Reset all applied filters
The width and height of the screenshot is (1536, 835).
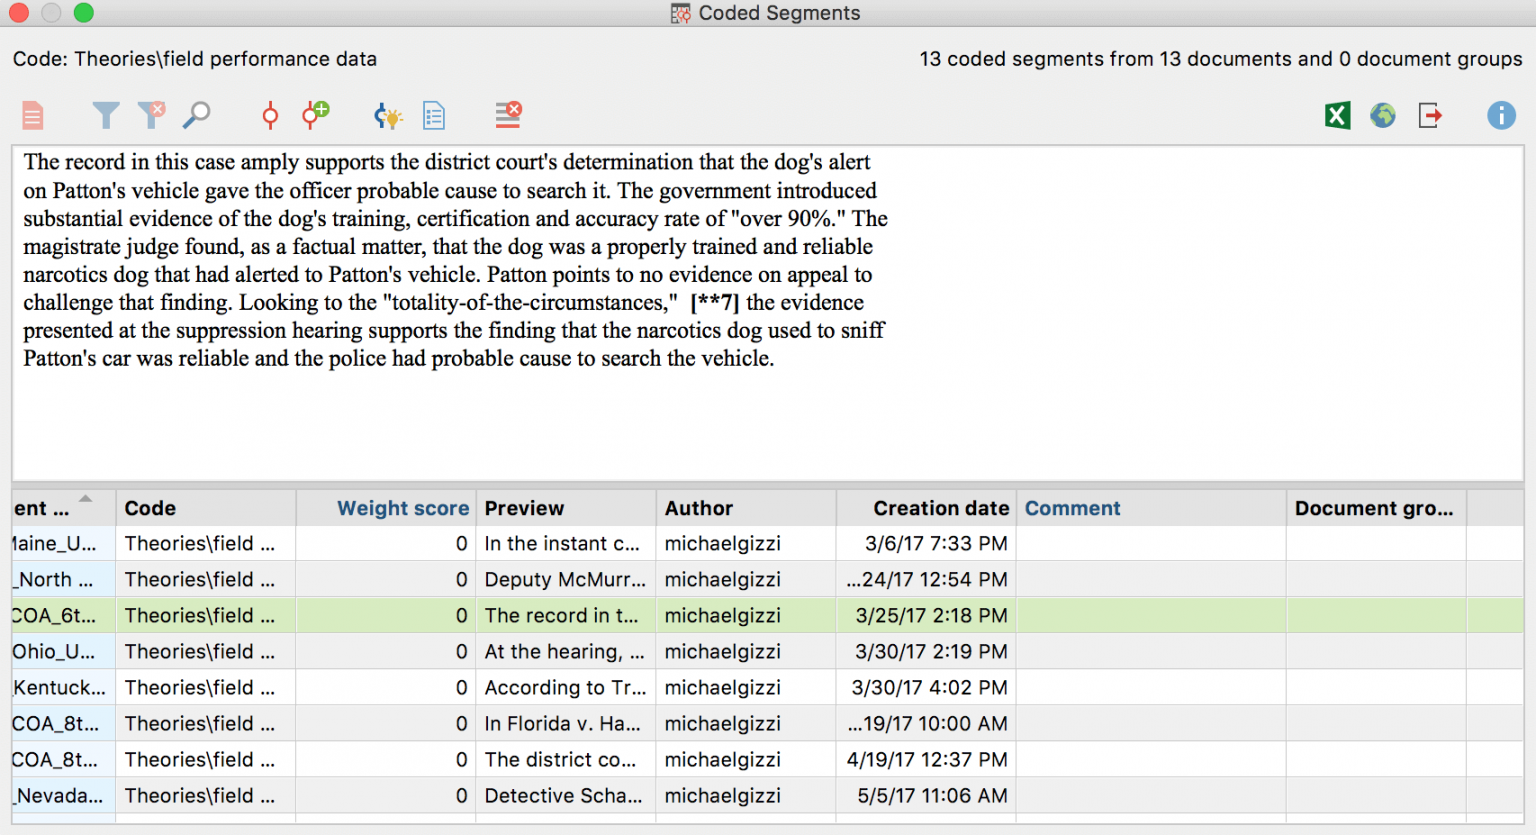point(151,115)
